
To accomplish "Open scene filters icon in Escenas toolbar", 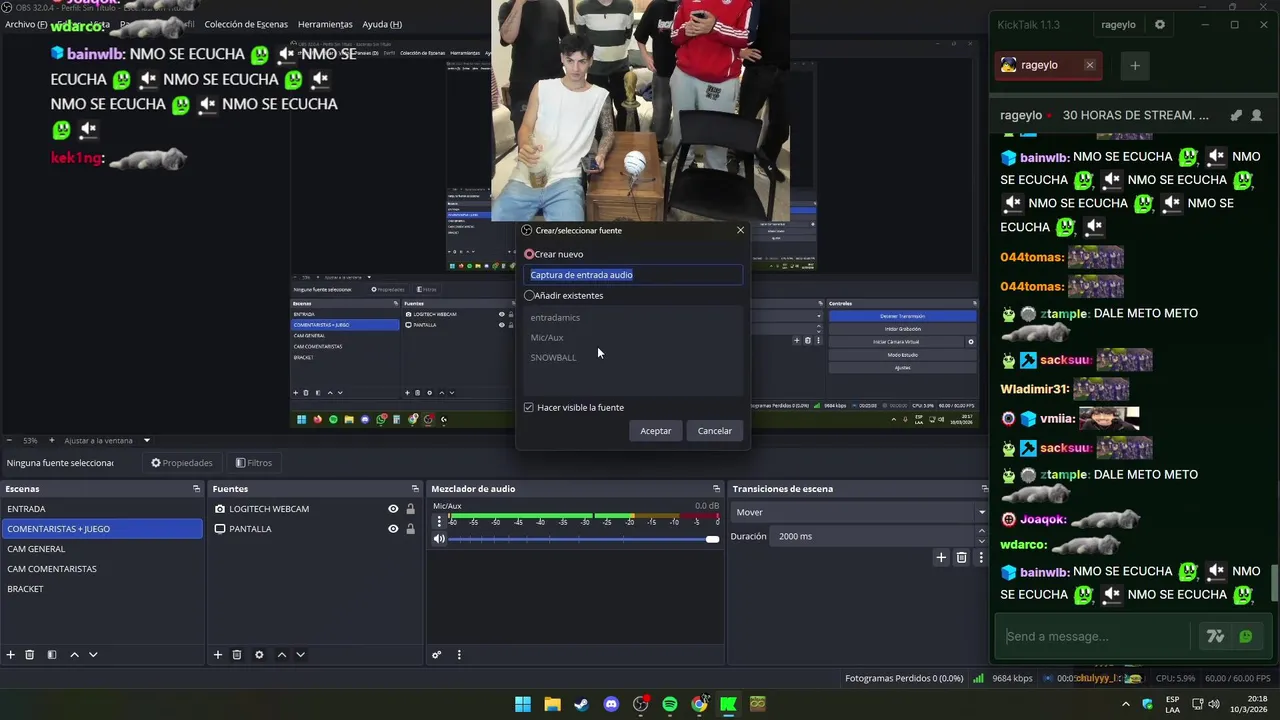I will point(52,655).
